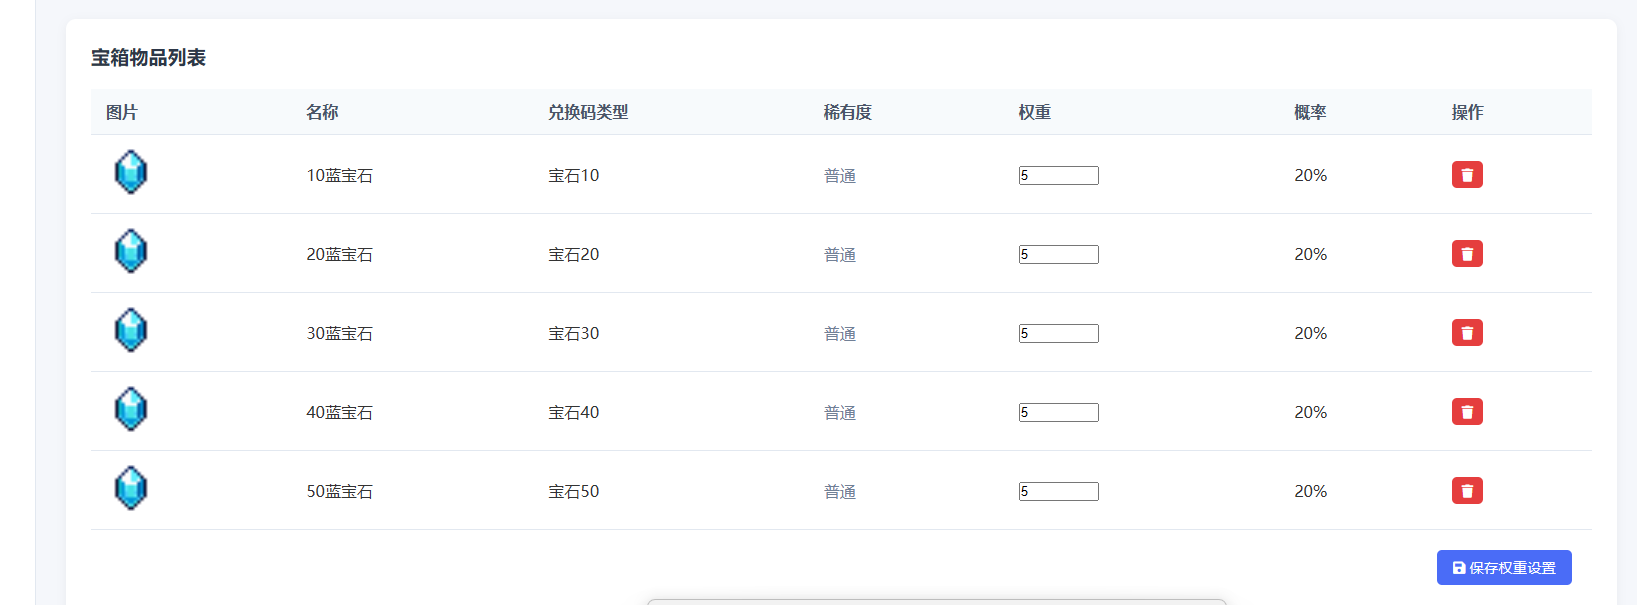Screen dimensions: 1637x605
Task: Remove the 30蓝宝石 item via trash icon
Action: (x=1467, y=333)
